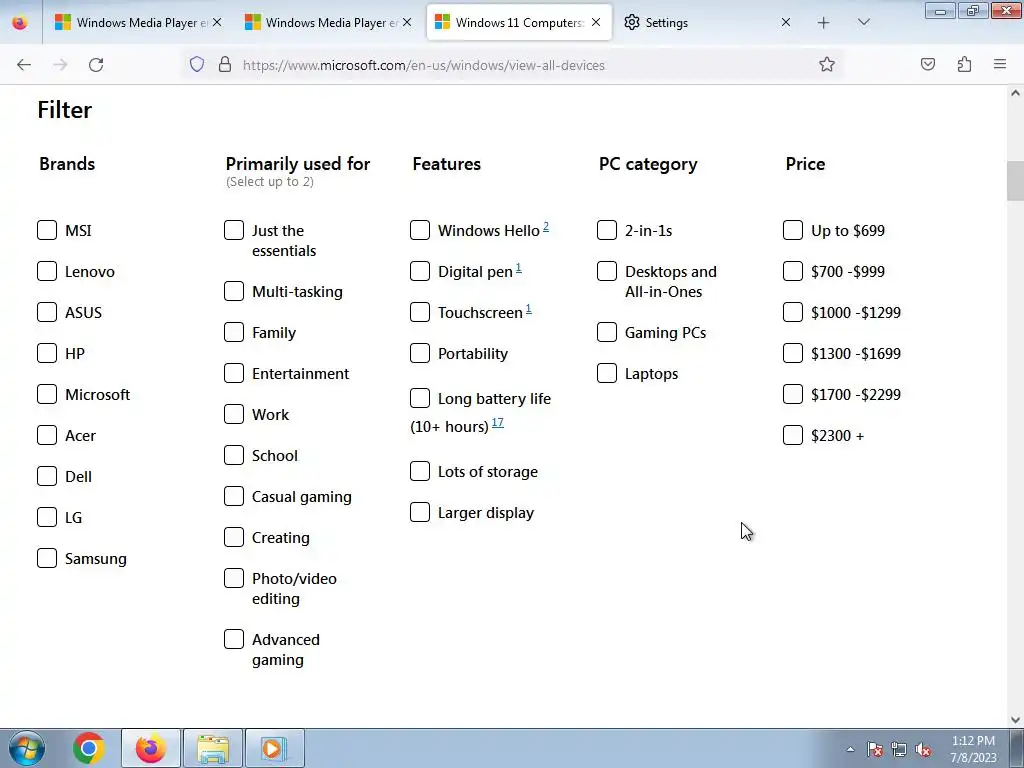Open the Windows Start menu

27,748
